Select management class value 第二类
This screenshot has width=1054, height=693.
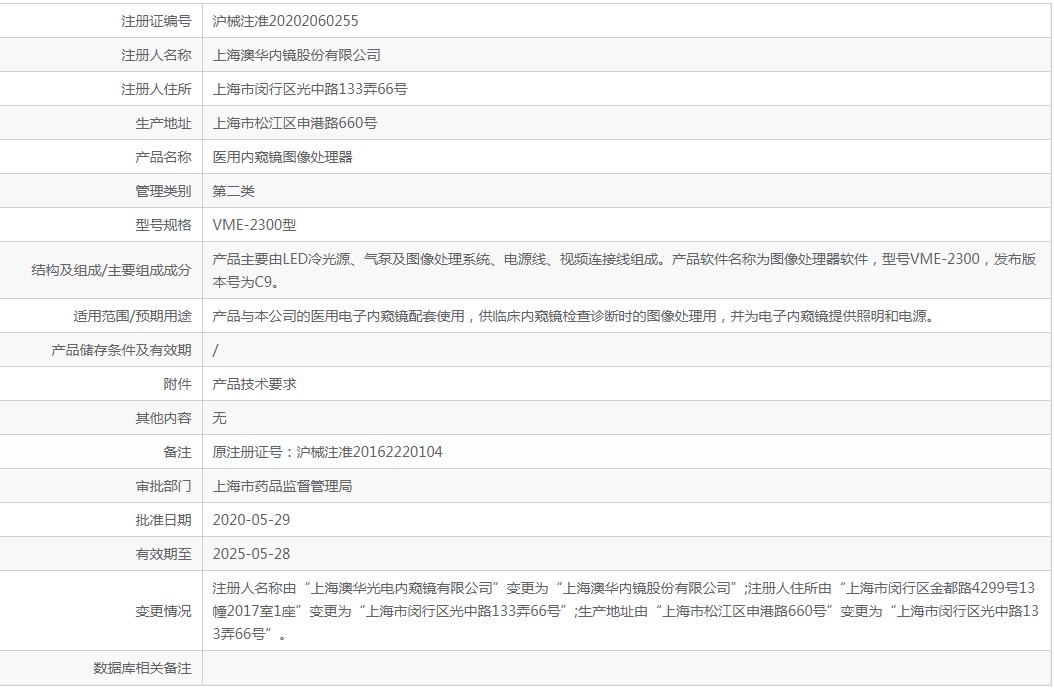click(233, 191)
